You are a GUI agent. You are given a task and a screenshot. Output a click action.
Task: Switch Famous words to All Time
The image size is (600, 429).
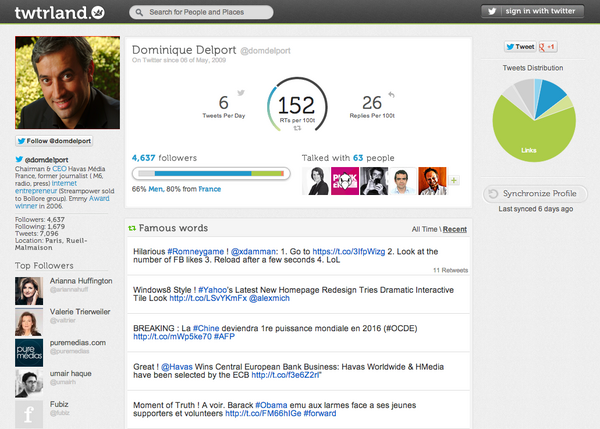pos(424,229)
